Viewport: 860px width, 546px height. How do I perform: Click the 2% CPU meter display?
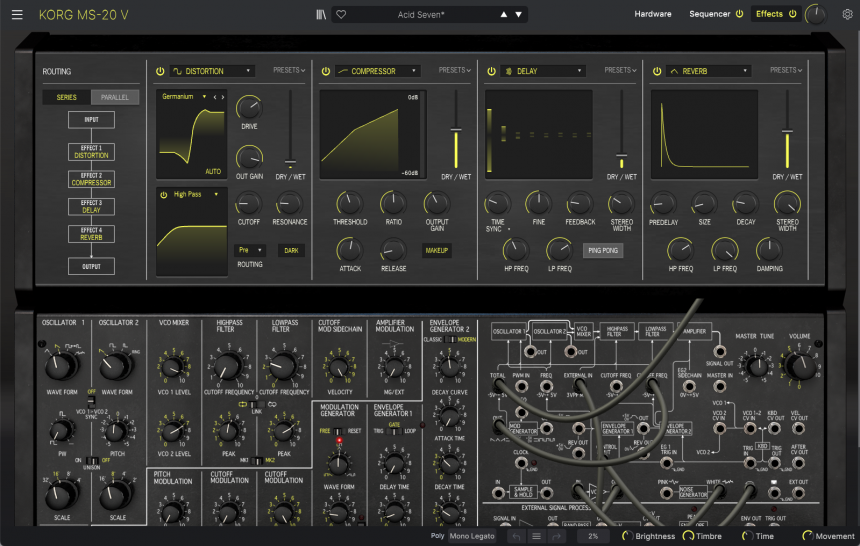593,536
